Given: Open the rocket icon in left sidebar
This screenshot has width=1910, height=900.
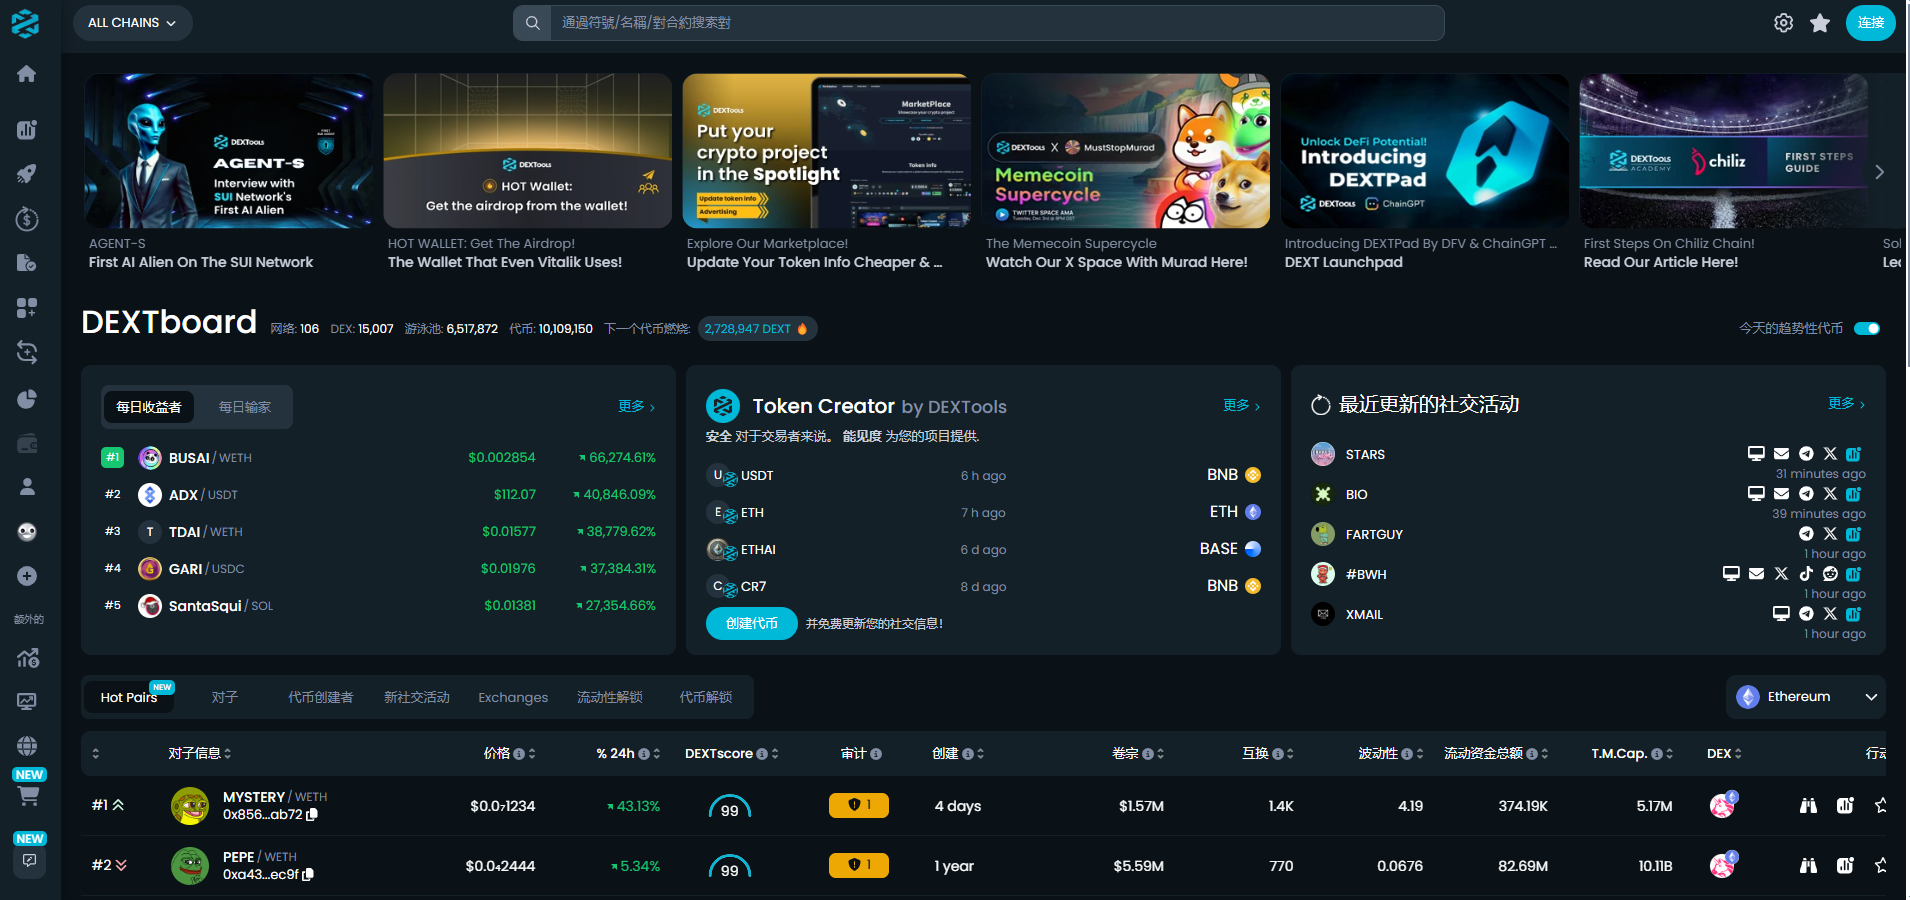Looking at the screenshot, I should [27, 174].
